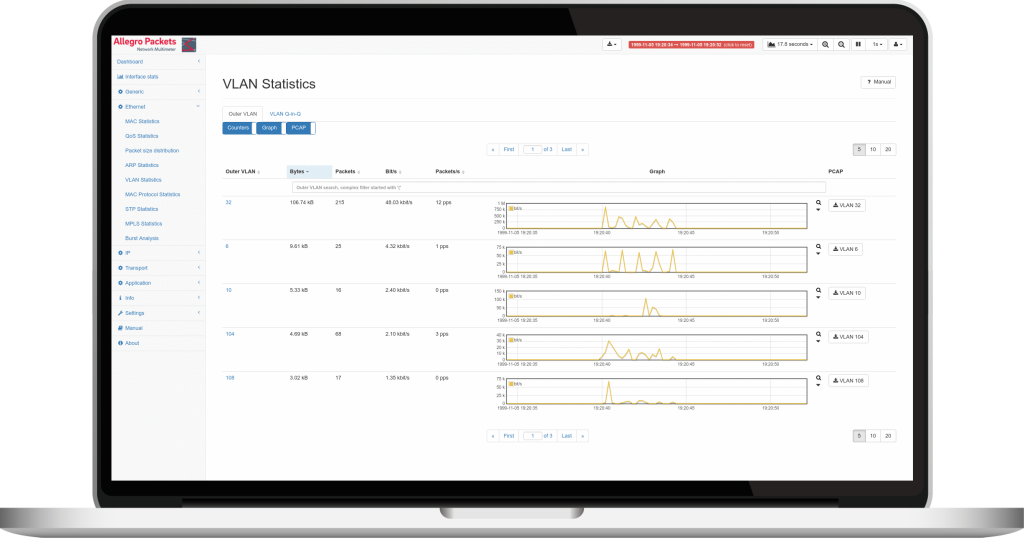Viewport: 1024px width, 547px height.
Task: Switch to the VLAN Q-in-Q tab
Action: (x=284, y=114)
